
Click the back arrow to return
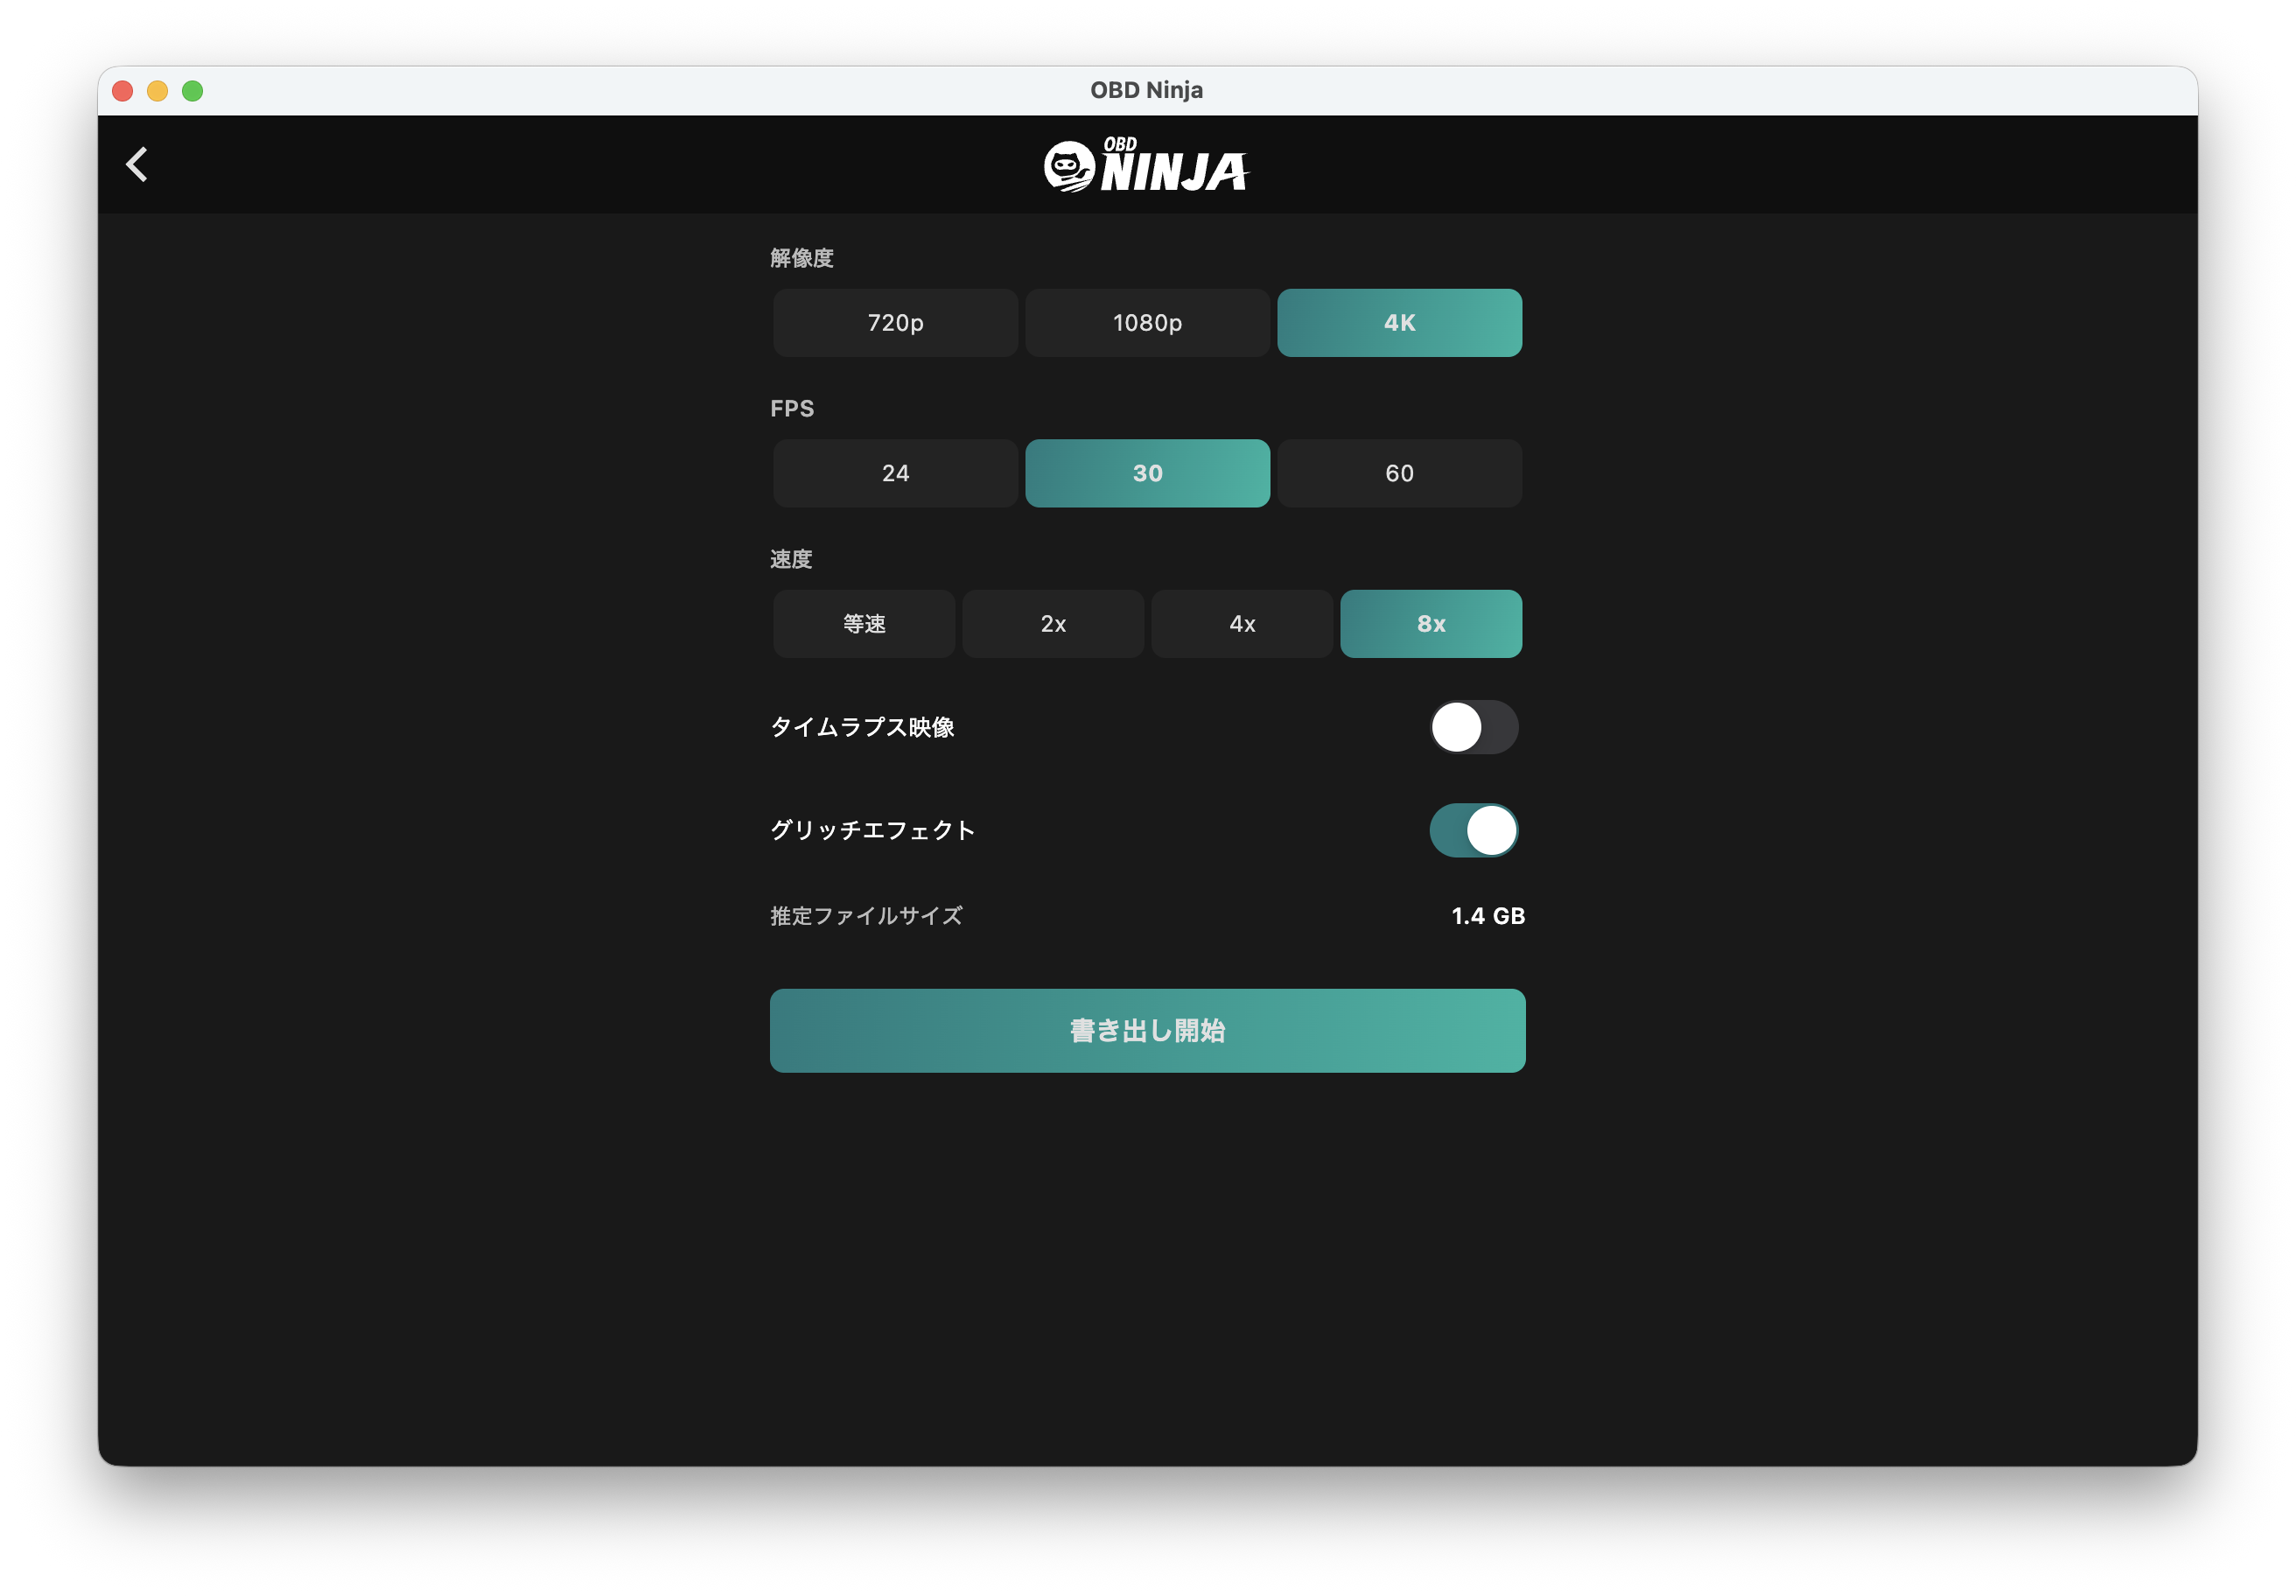click(136, 163)
